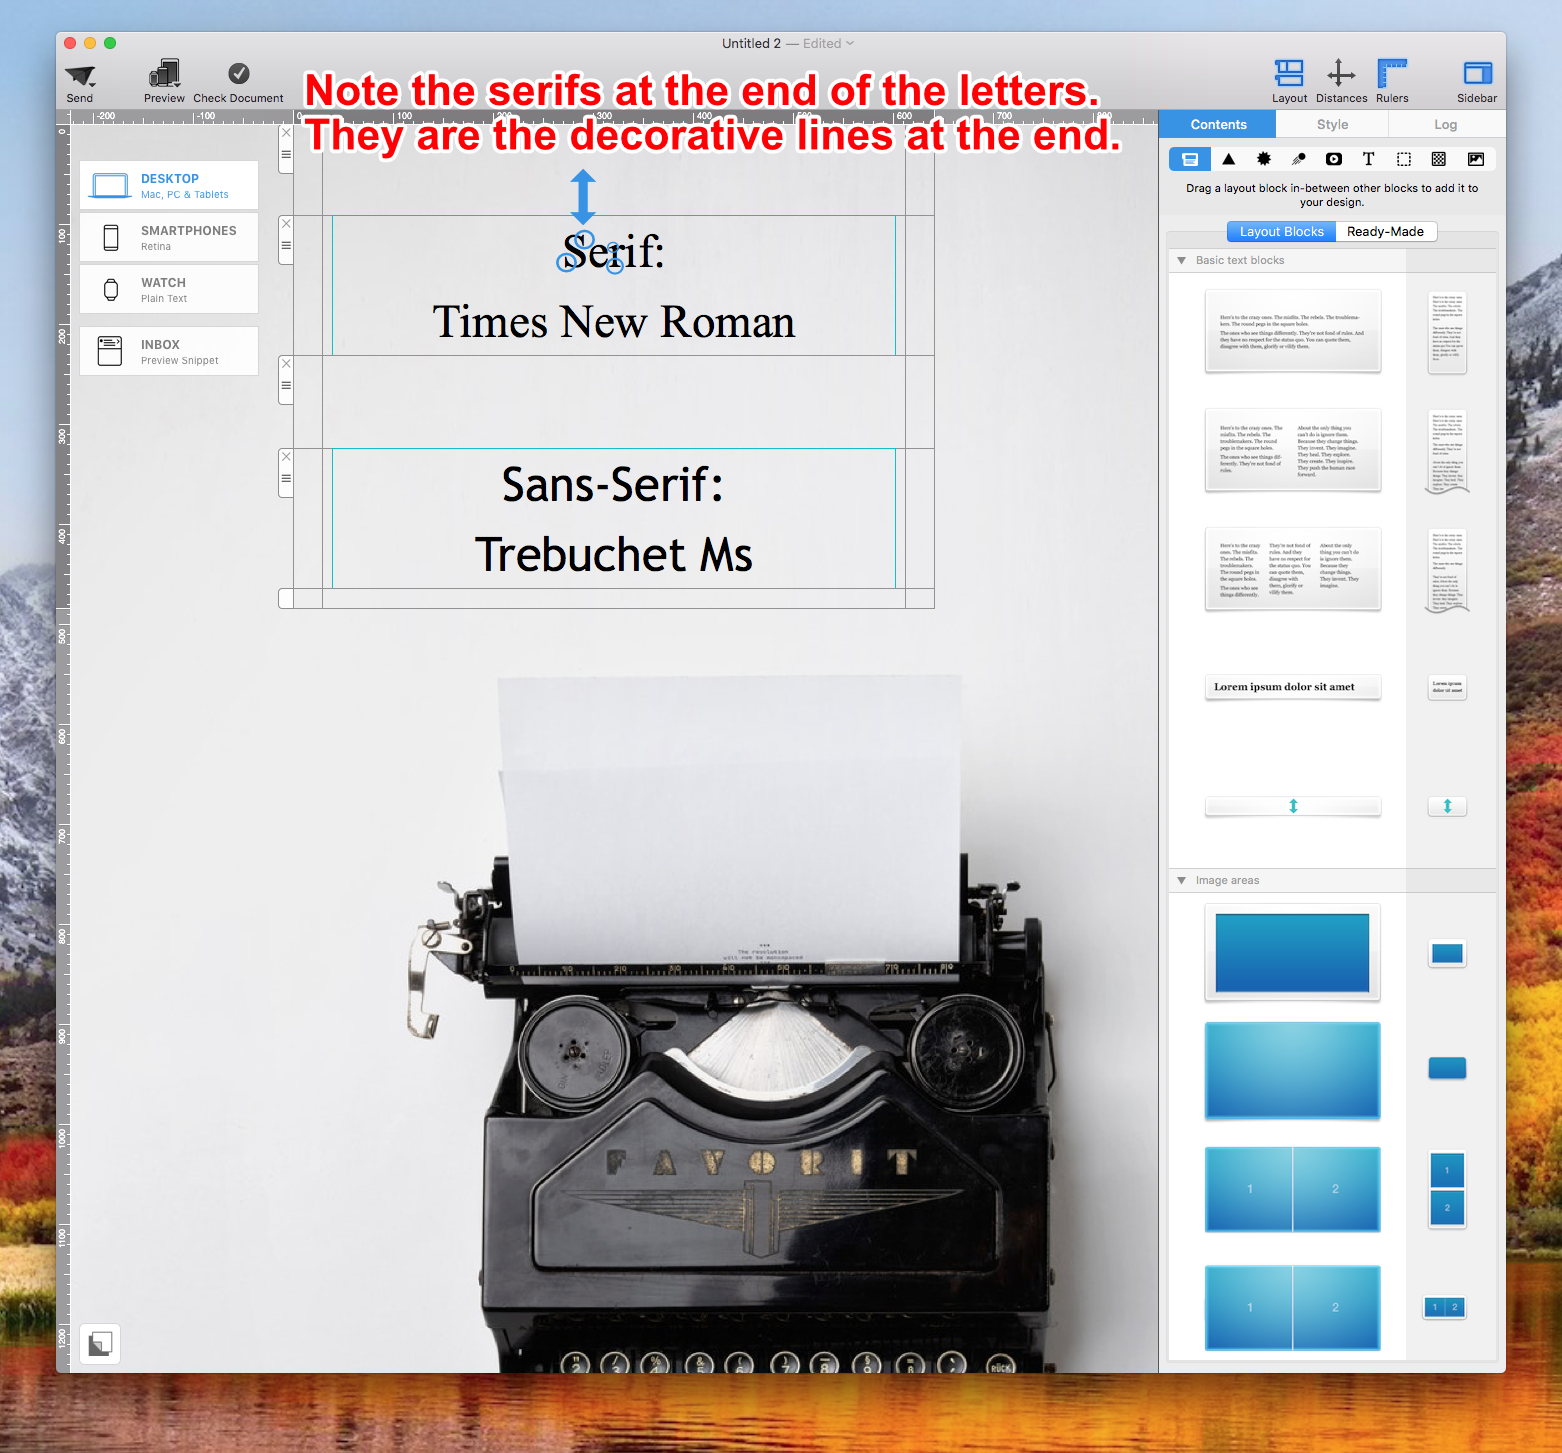The width and height of the screenshot is (1562, 1453).
Task: Select the photos image icon
Action: [x=1476, y=159]
